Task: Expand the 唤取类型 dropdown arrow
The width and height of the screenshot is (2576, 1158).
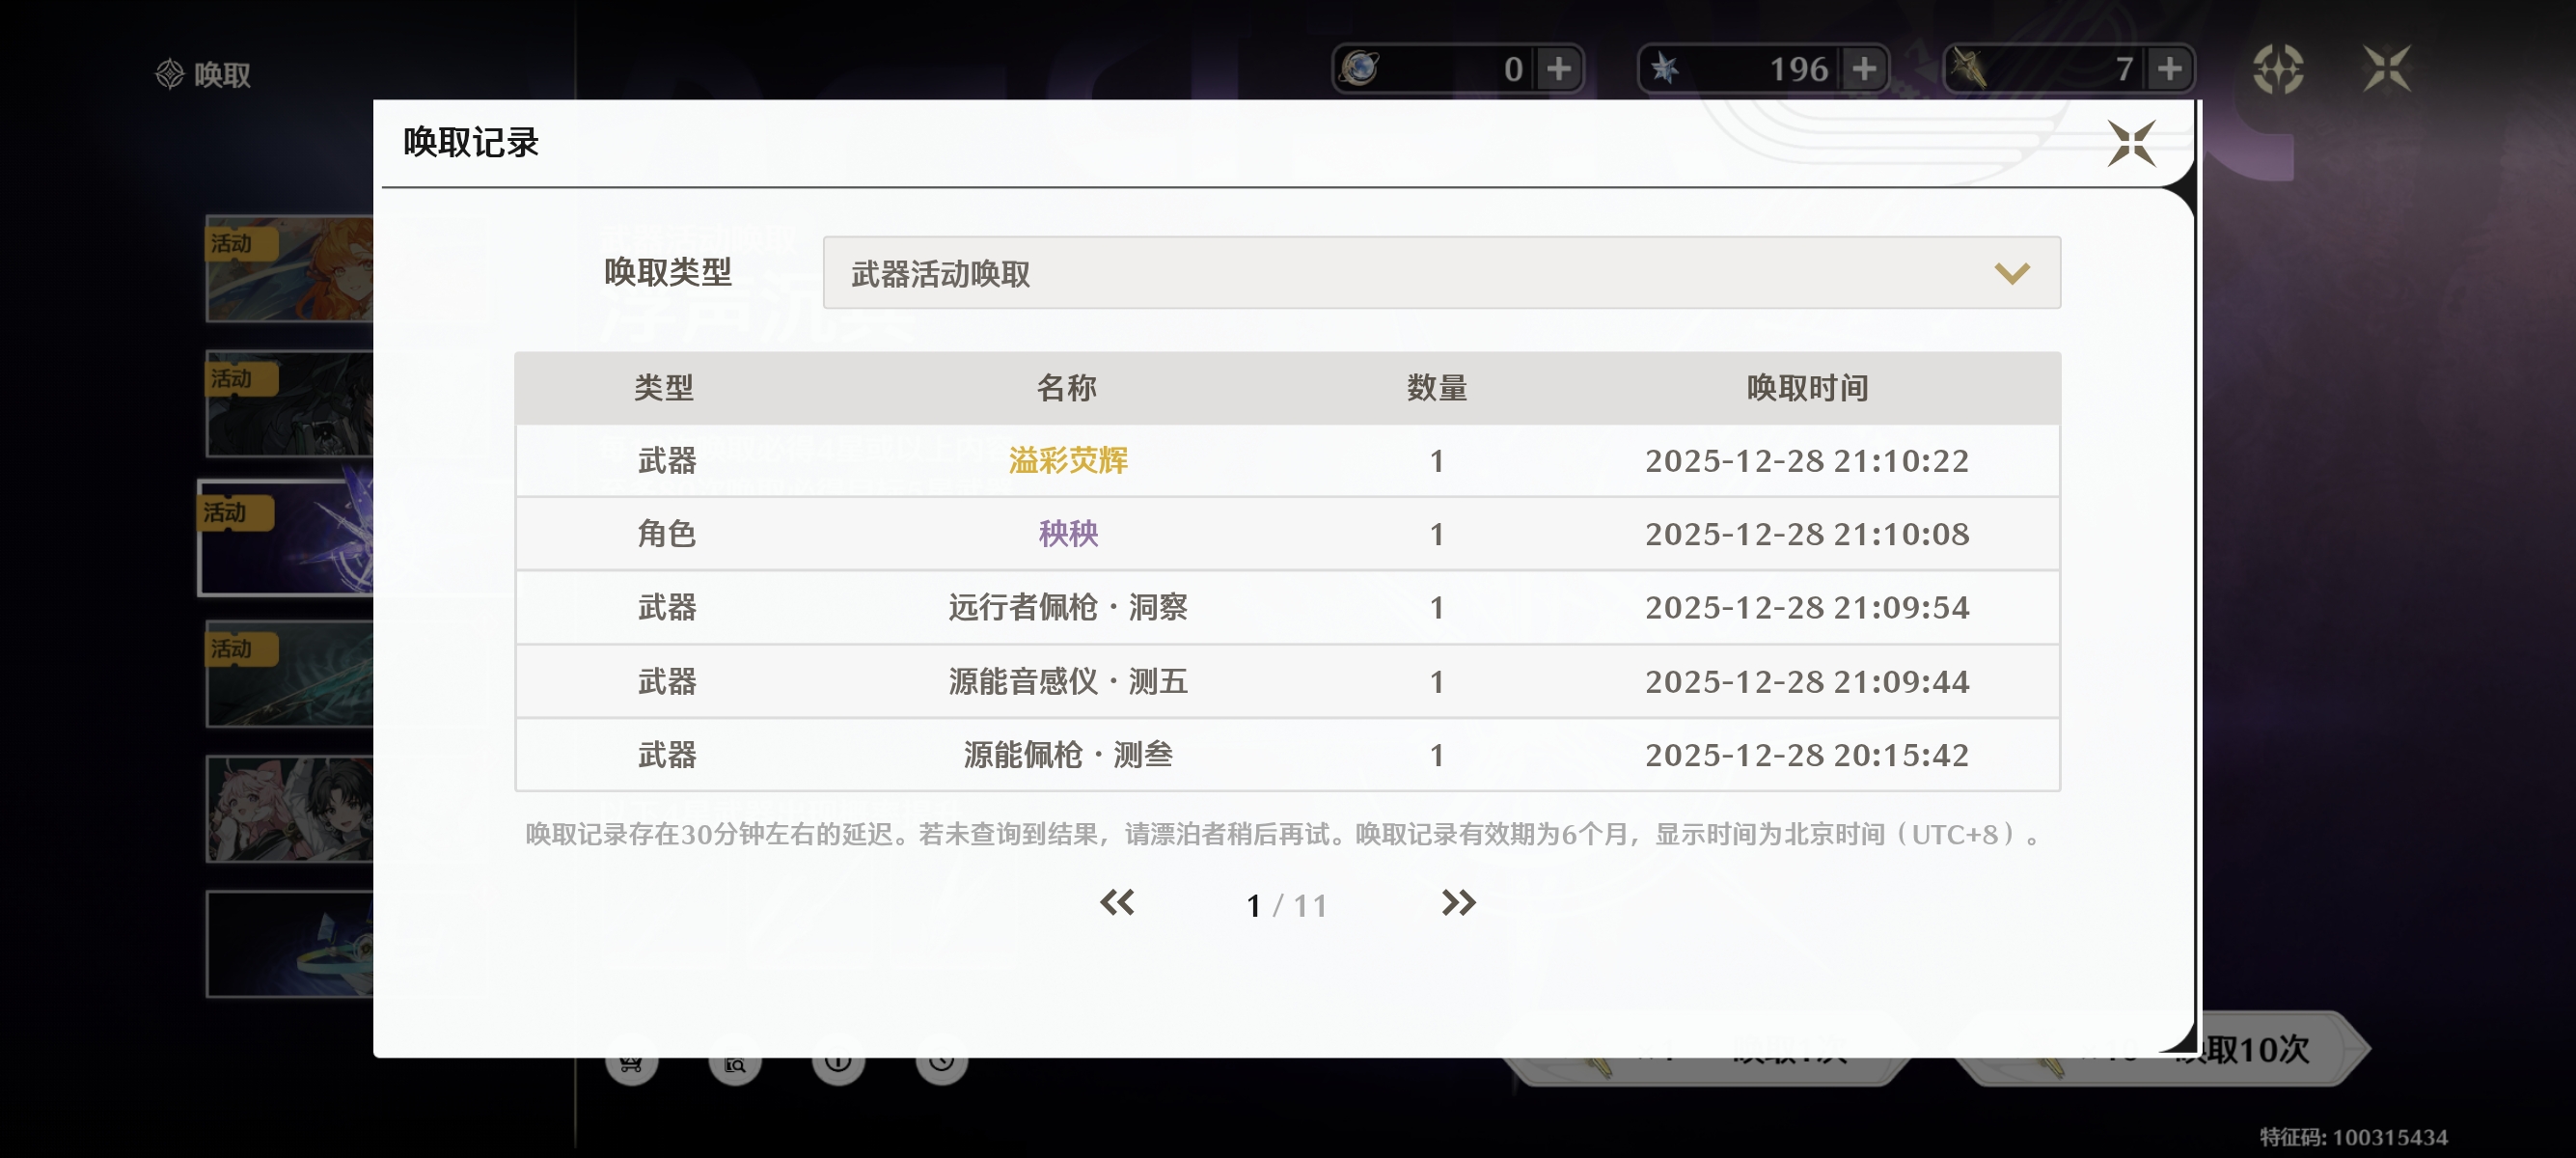Action: pos(2011,273)
